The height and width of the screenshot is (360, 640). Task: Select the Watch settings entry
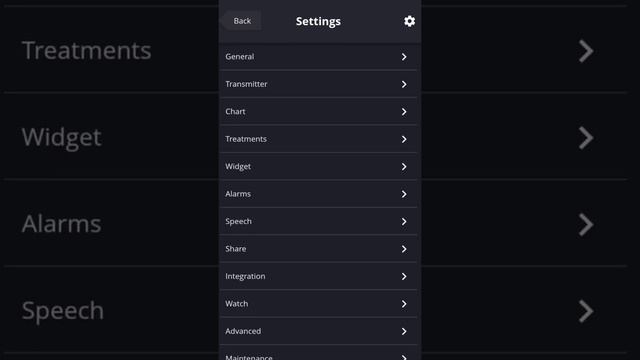(x=318, y=304)
